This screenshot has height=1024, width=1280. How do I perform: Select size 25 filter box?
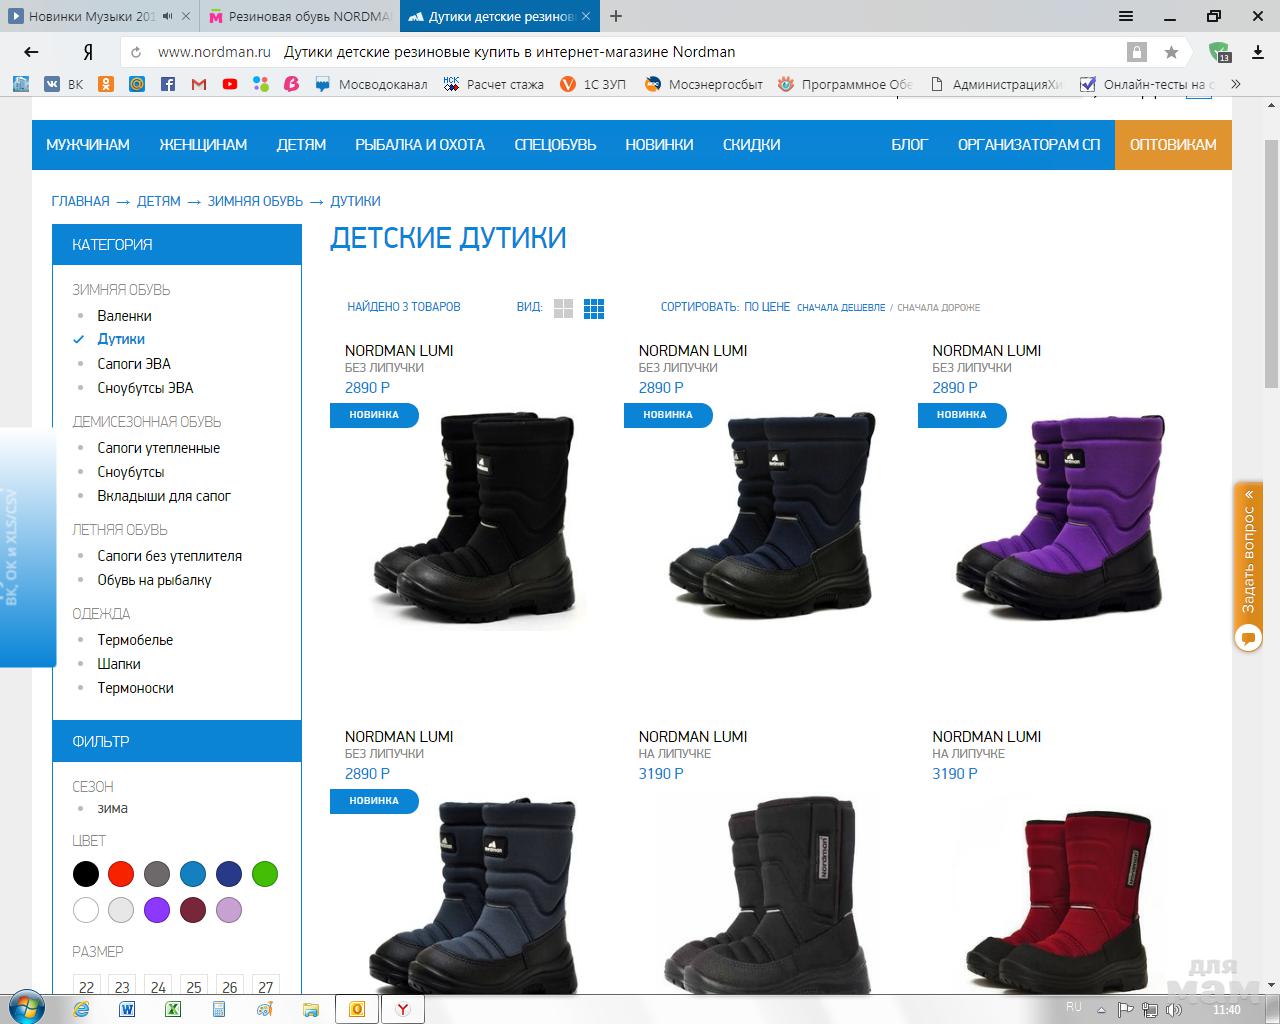194,986
